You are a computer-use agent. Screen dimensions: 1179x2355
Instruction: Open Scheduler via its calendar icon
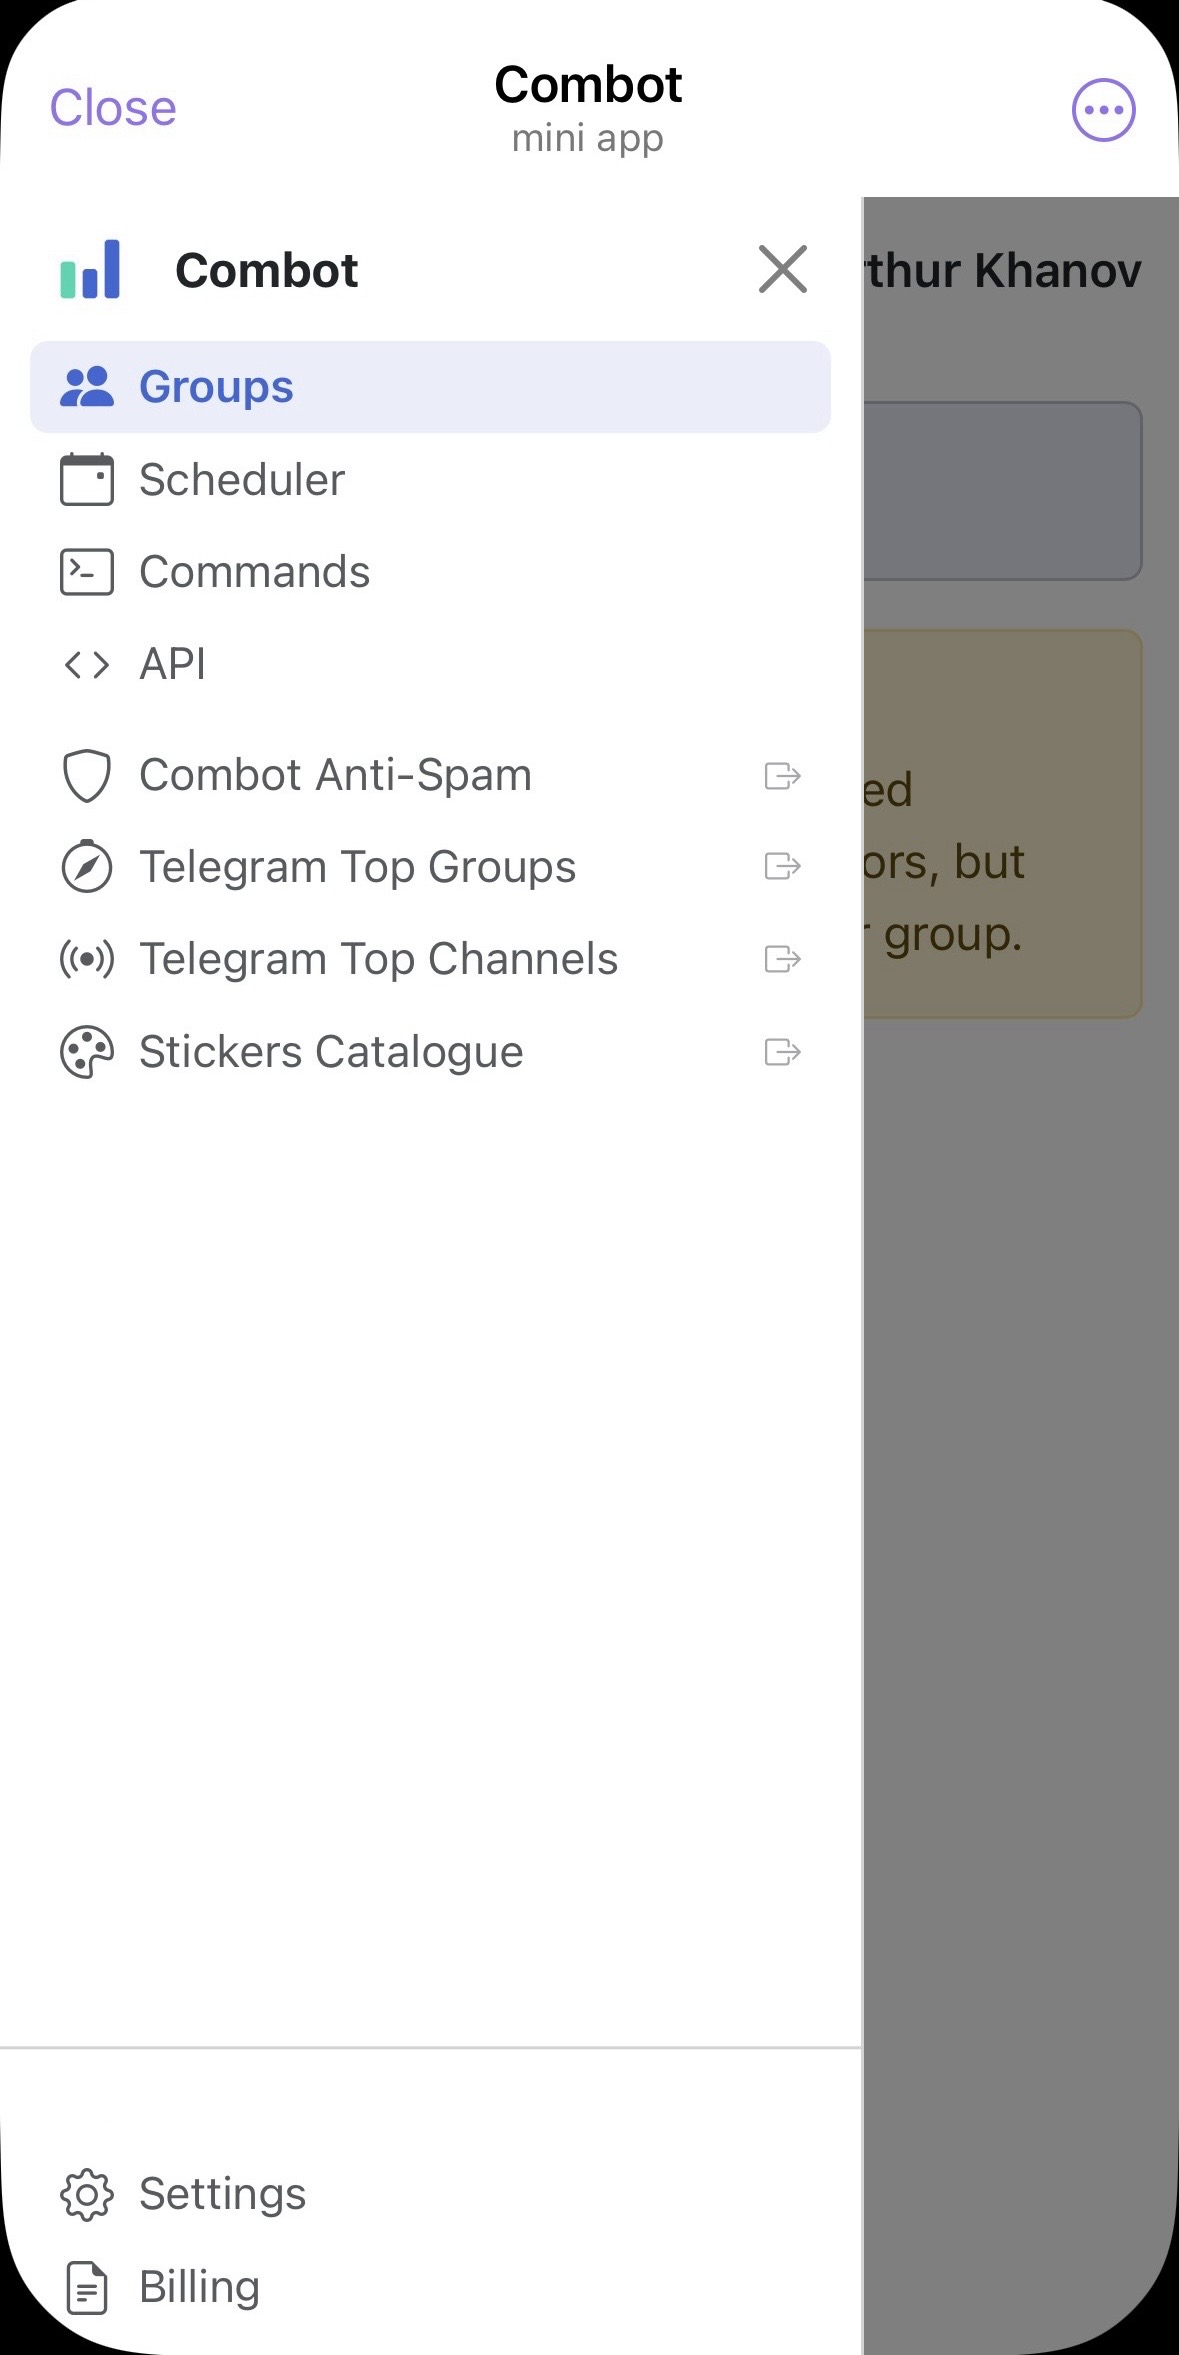tap(87, 479)
